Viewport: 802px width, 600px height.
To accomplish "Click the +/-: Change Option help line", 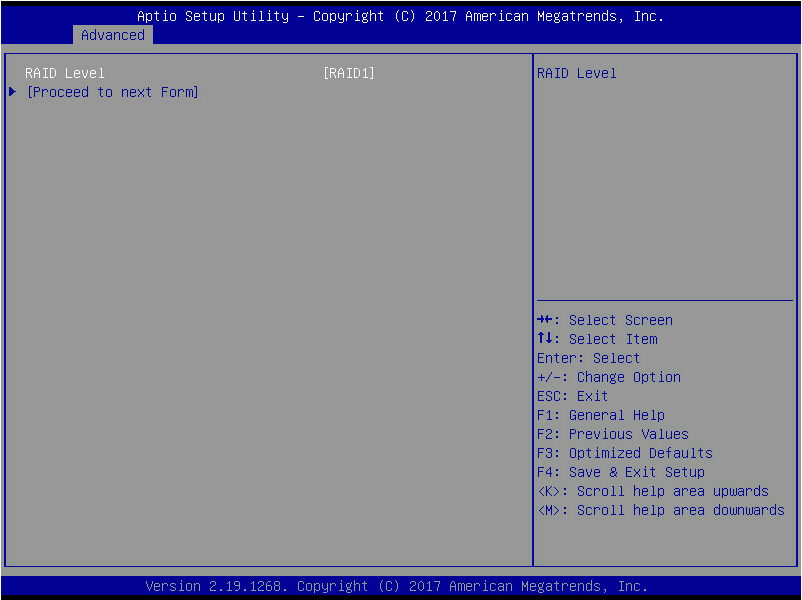I will pos(609,377).
